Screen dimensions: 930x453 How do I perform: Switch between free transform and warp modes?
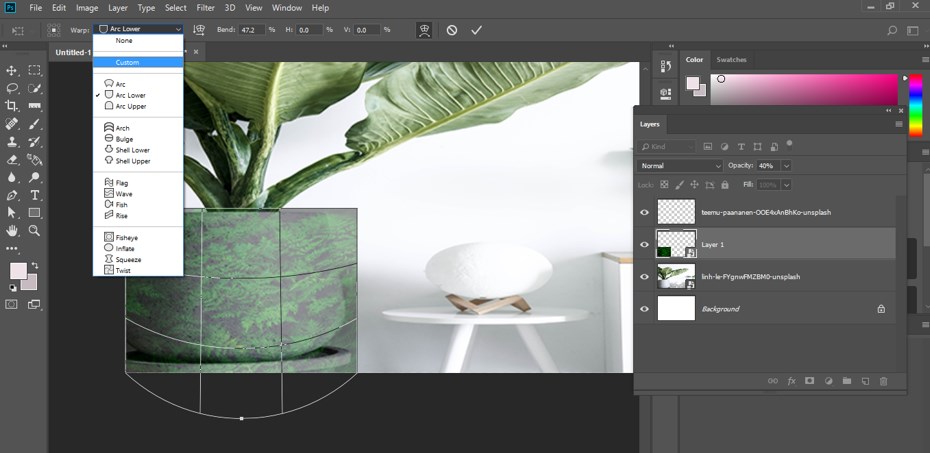(x=425, y=30)
